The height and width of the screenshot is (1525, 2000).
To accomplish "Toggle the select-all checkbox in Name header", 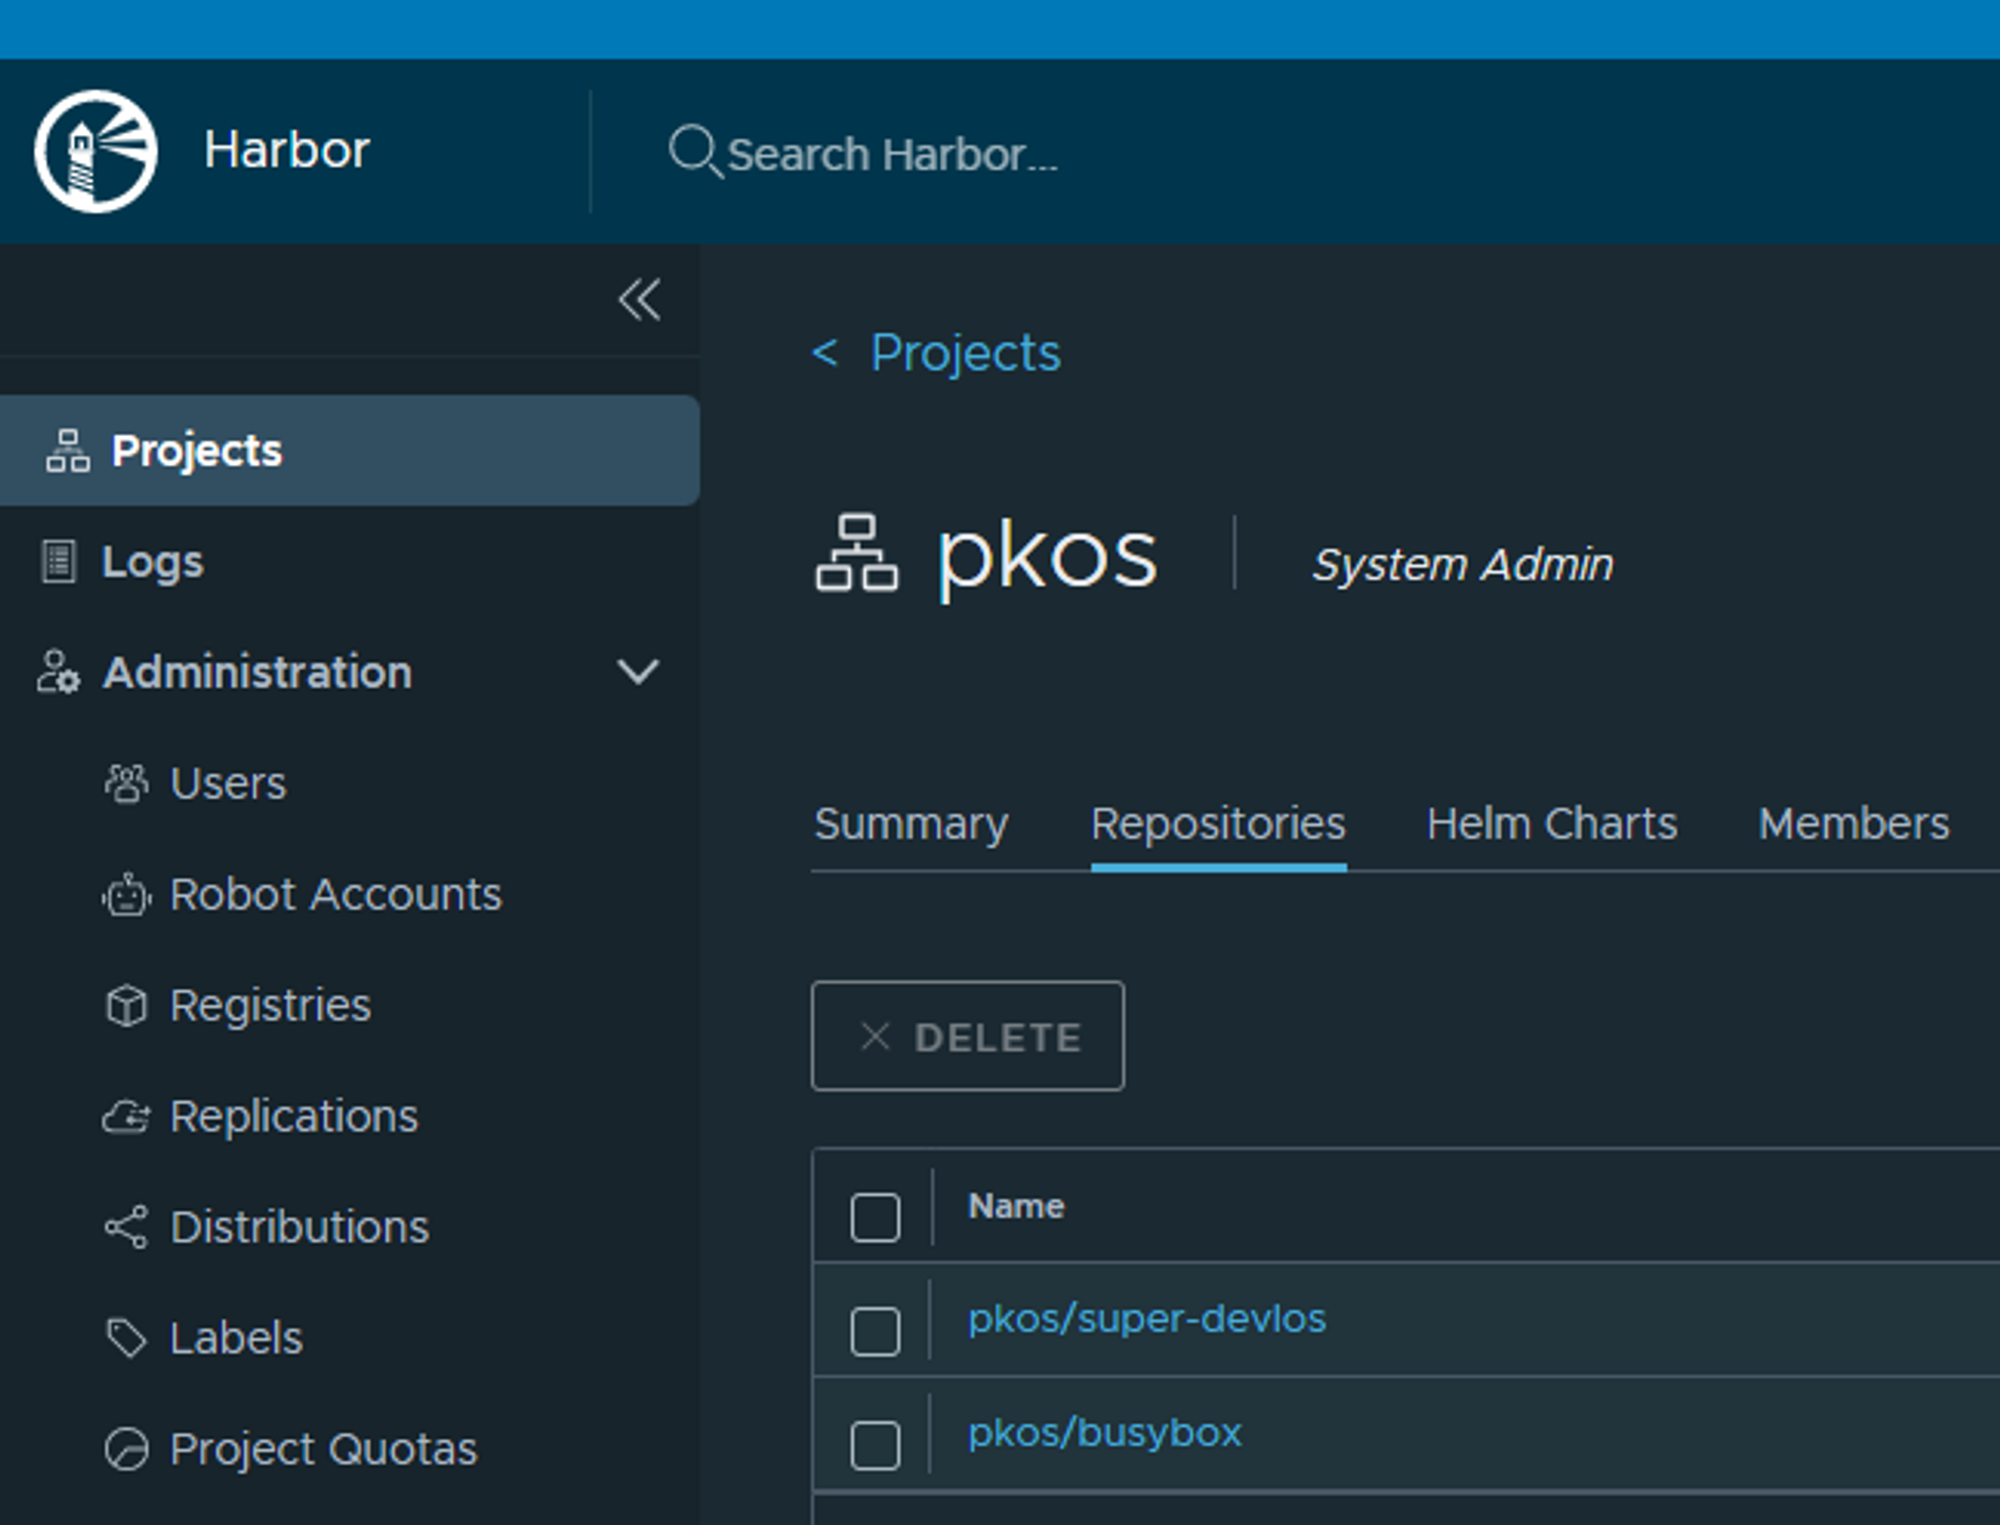I will 875,1217.
